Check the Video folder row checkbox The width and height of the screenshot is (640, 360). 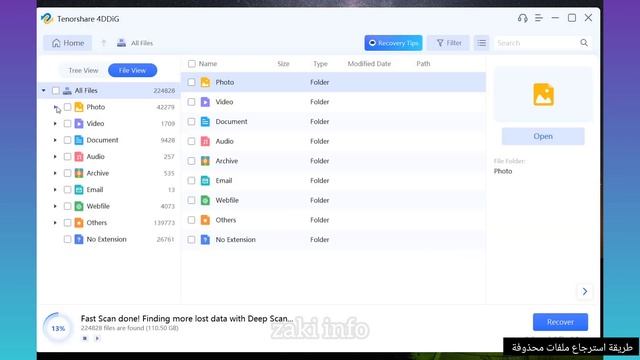(191, 102)
